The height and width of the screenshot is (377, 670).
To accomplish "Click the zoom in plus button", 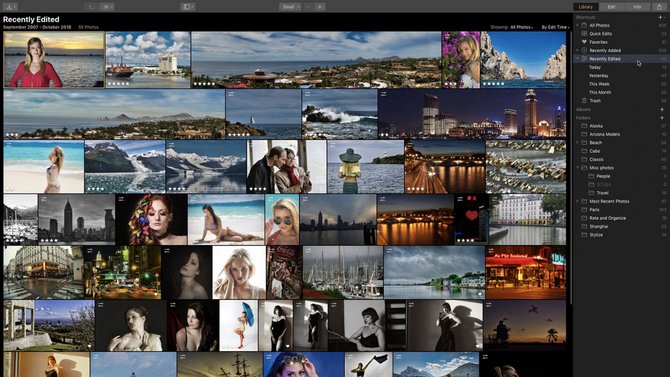I will pos(320,6).
